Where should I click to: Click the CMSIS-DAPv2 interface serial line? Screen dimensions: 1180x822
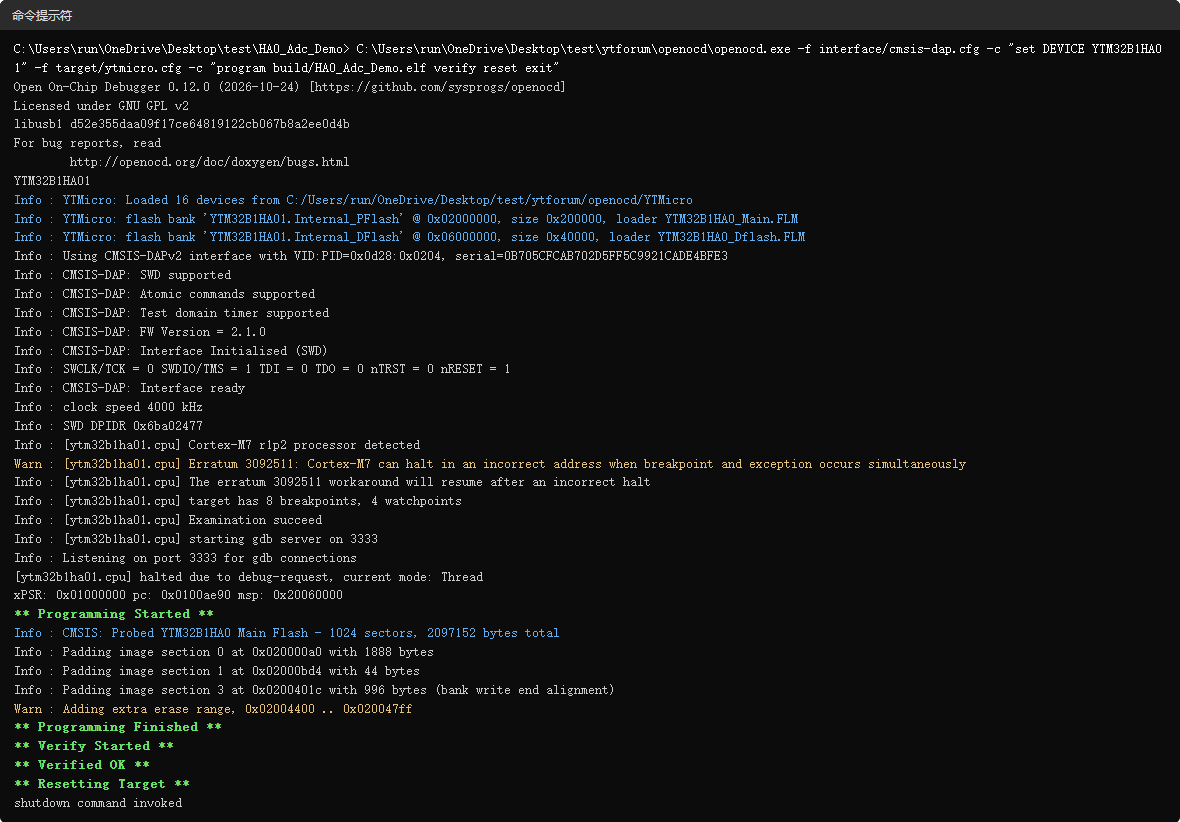(371, 256)
